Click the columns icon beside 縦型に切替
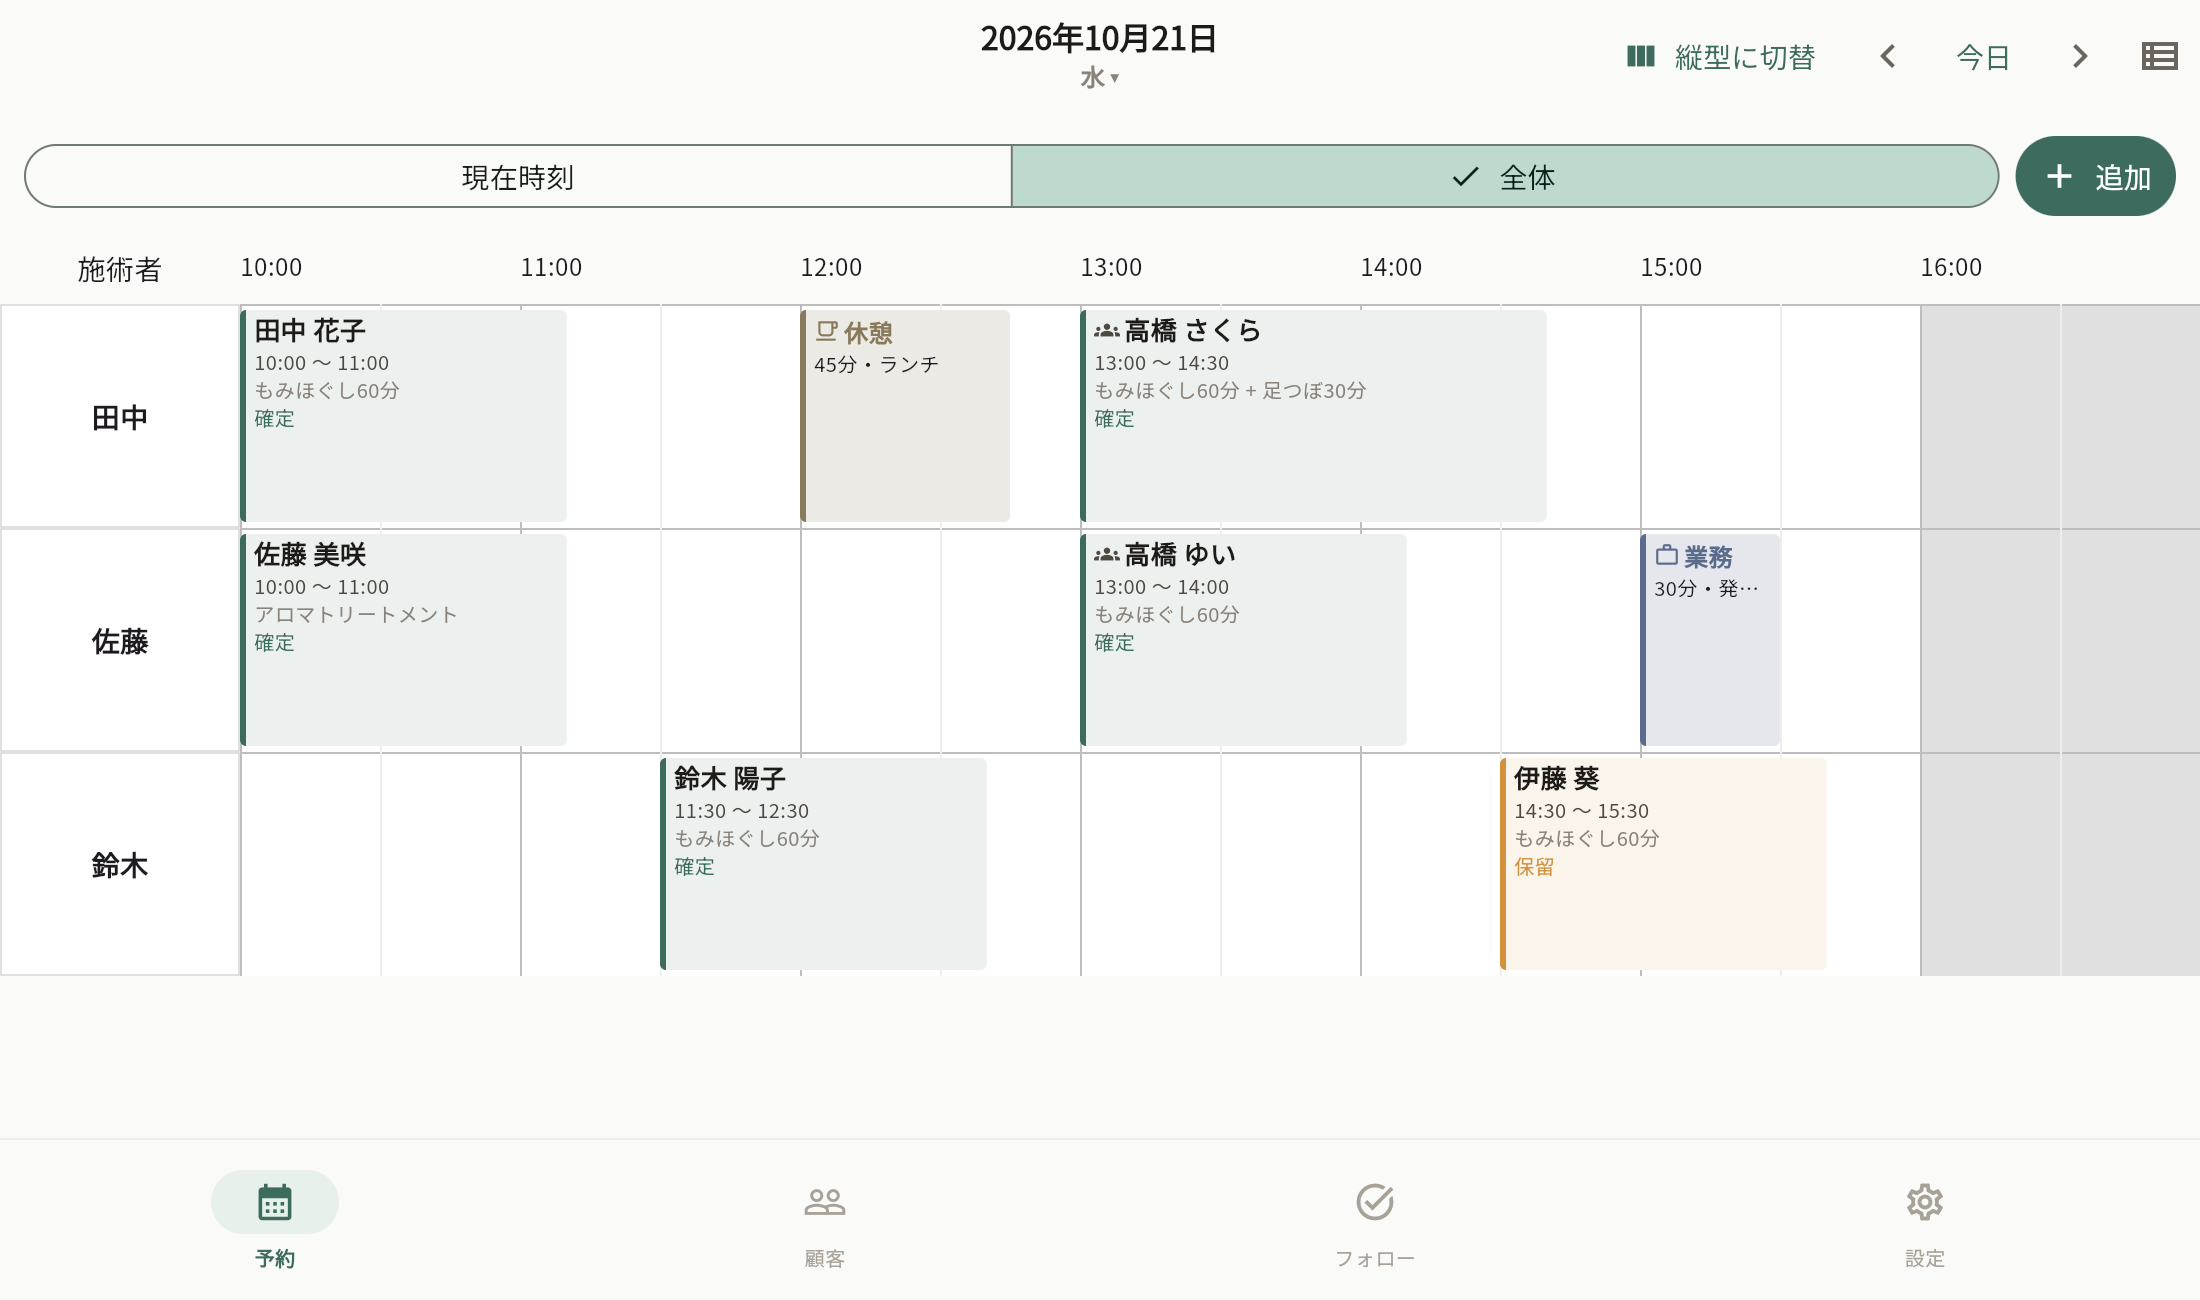Viewport: 2200px width, 1300px height. click(1641, 57)
